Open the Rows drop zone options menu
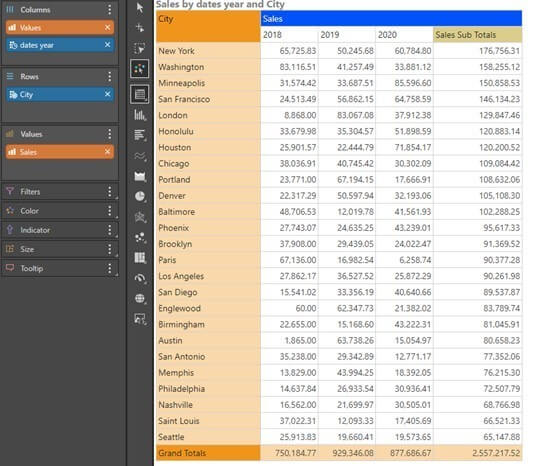This screenshot has height=466, width=533. tap(109, 76)
